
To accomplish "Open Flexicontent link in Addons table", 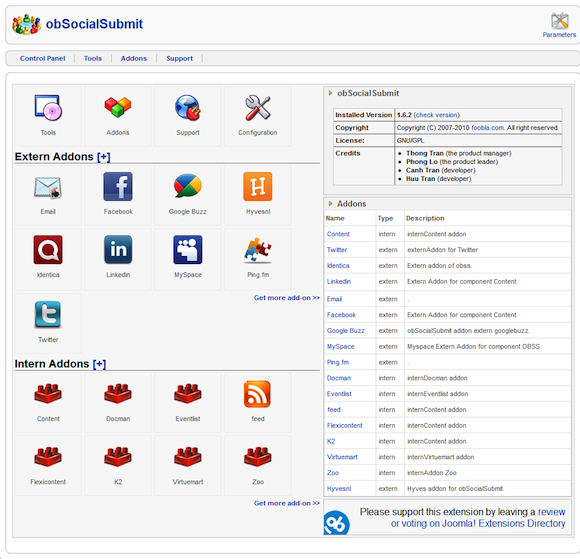I will coord(344,426).
